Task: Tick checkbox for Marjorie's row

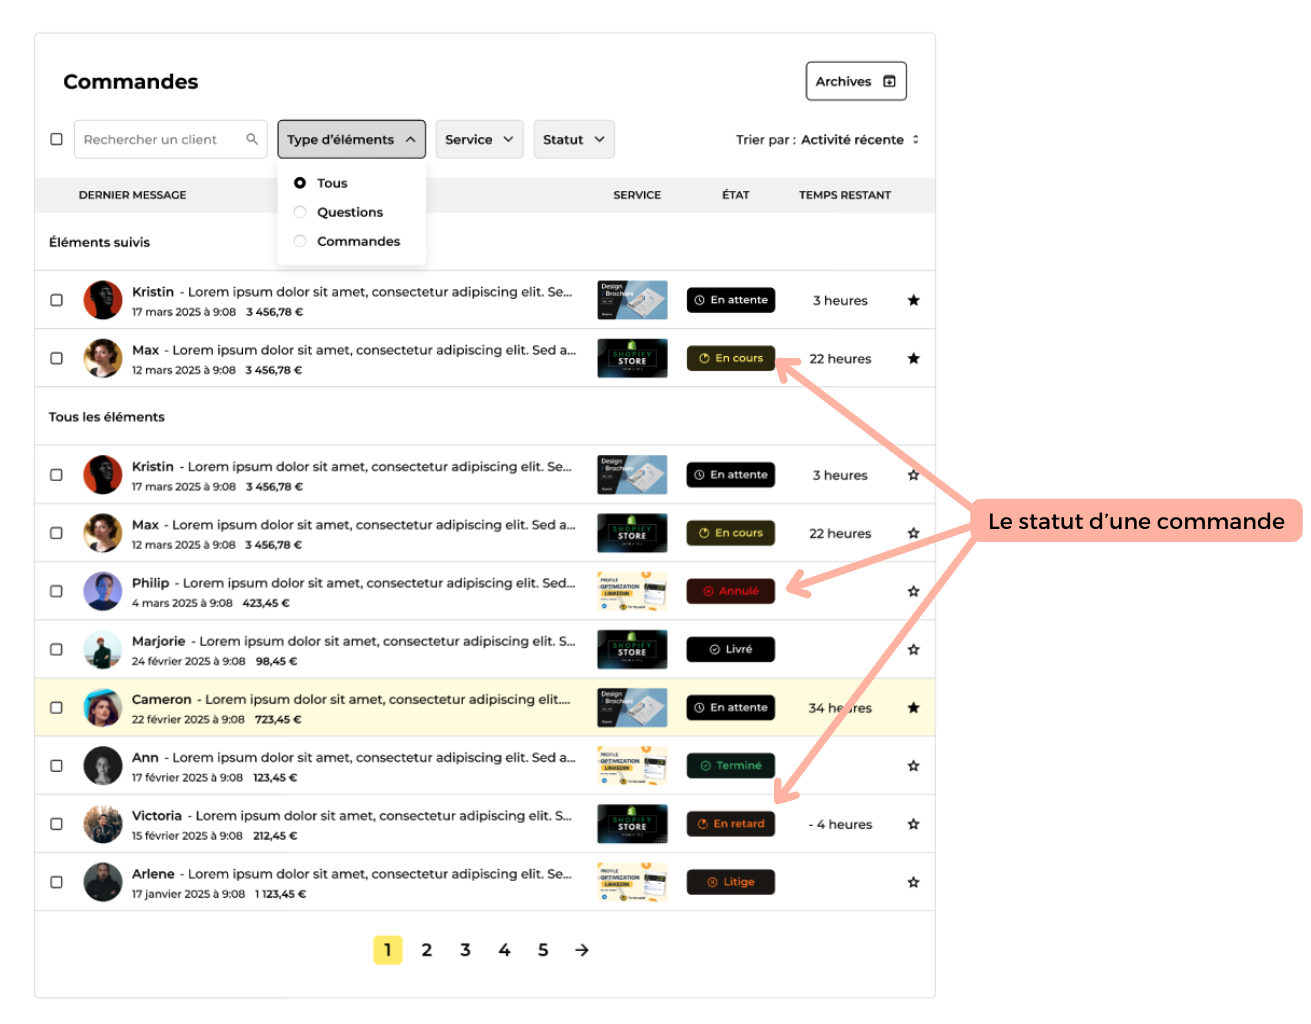Action: tap(56, 649)
